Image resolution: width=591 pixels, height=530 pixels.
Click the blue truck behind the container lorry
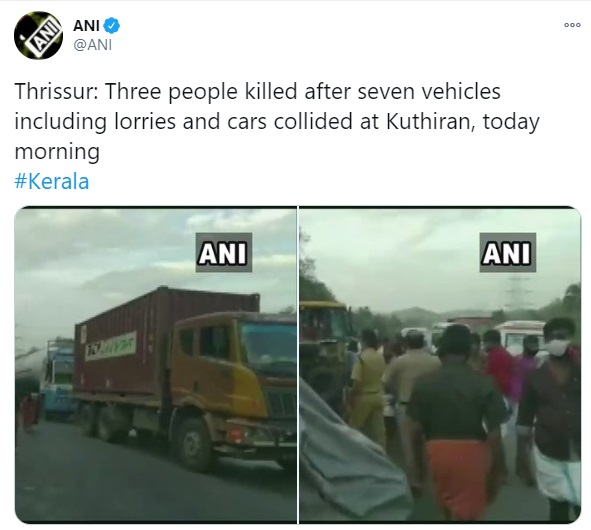tap(60, 377)
